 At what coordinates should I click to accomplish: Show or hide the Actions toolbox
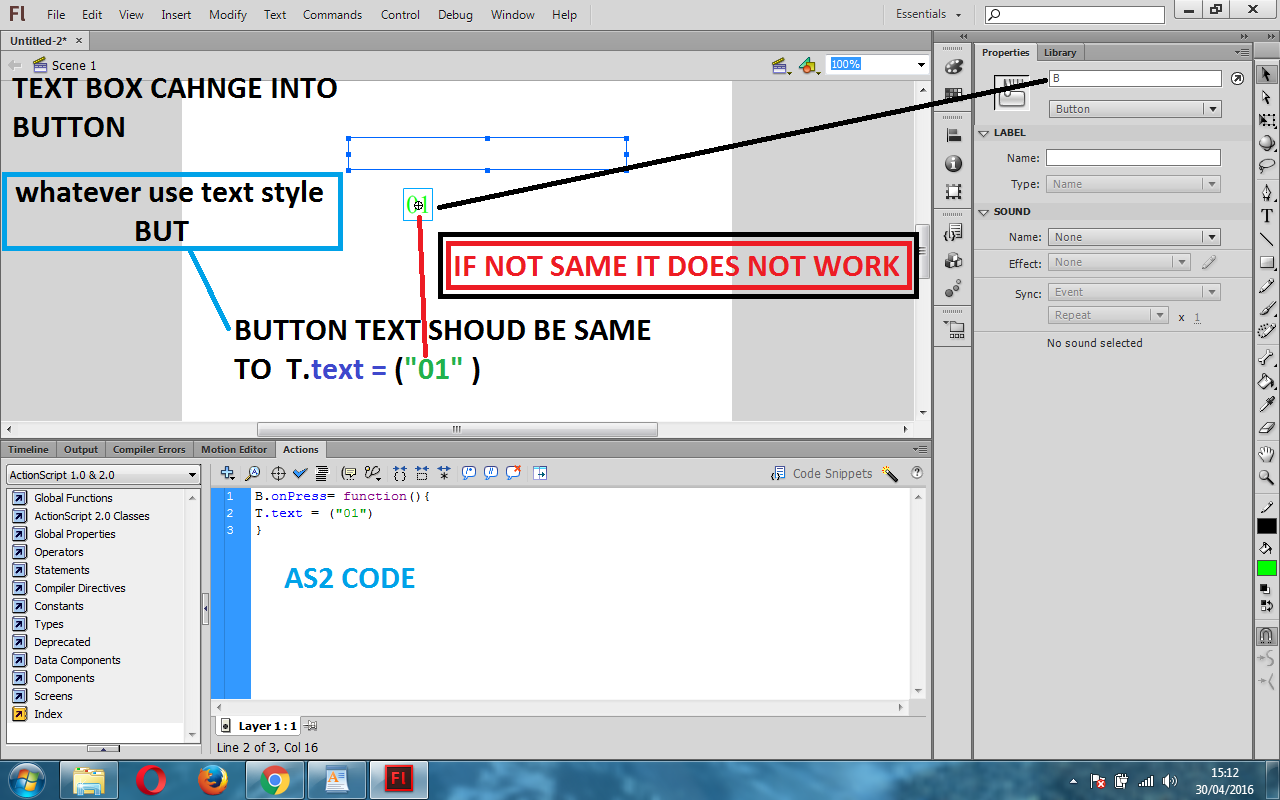(x=540, y=473)
